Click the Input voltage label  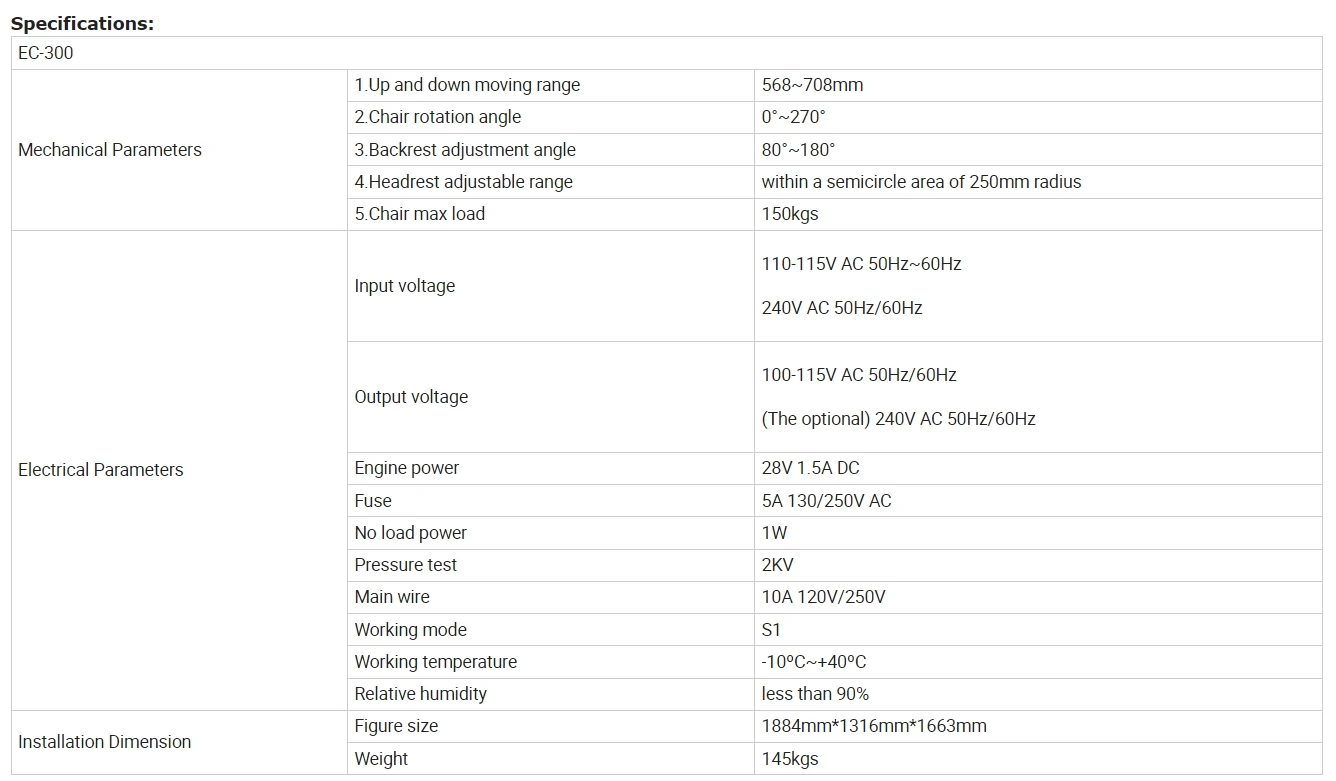(405, 286)
